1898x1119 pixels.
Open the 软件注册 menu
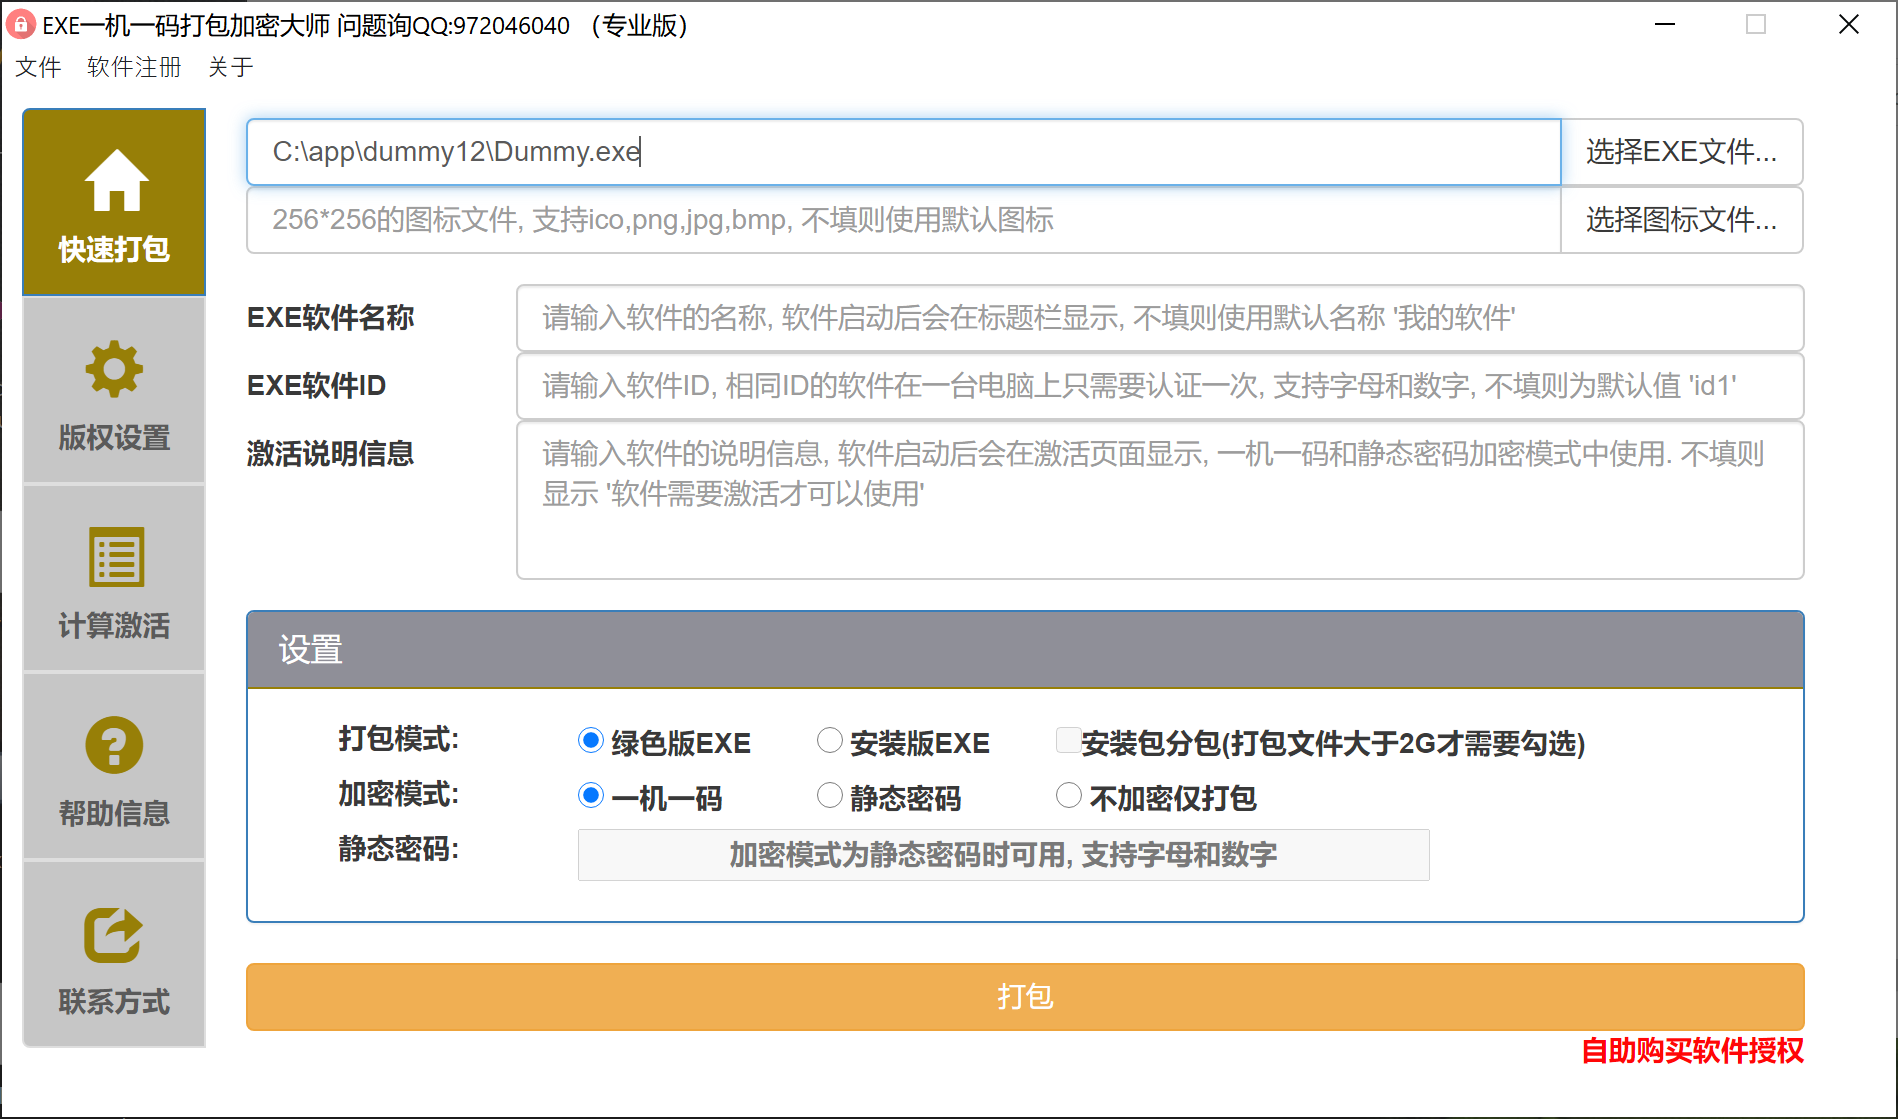[134, 67]
